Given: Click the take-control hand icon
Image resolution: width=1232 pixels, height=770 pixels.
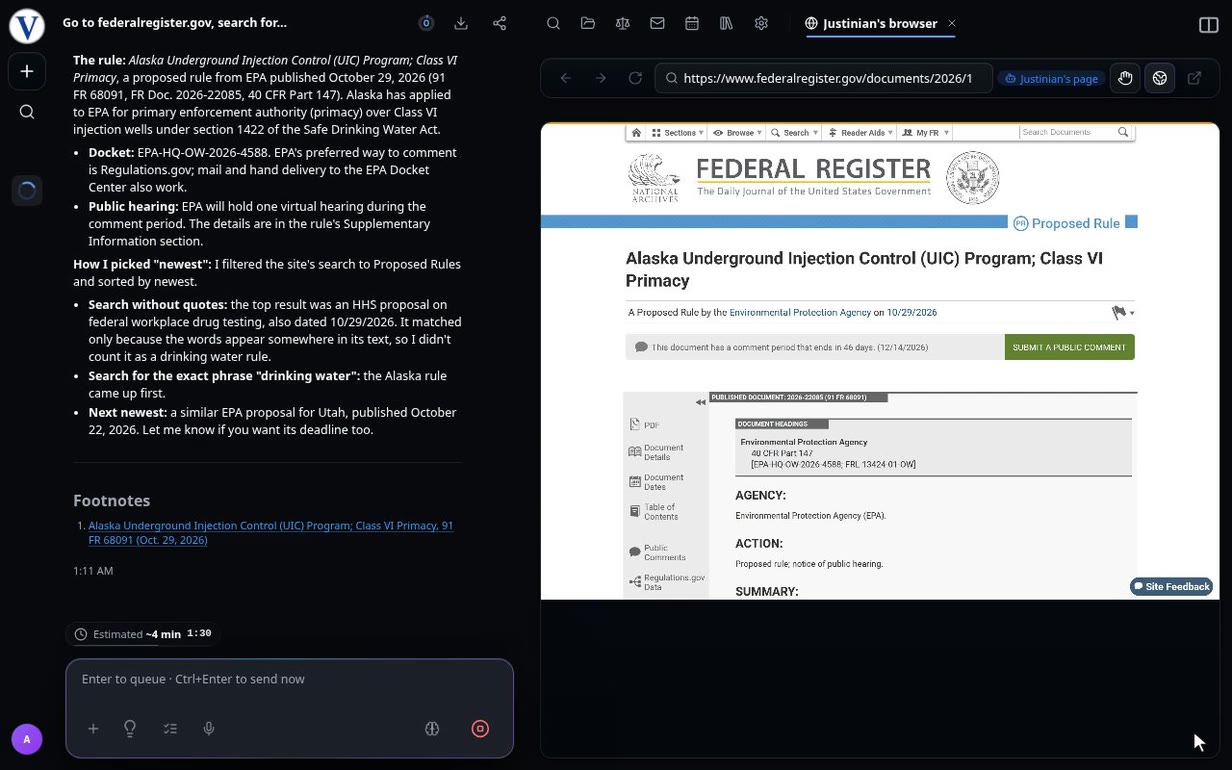Looking at the screenshot, I should (1125, 78).
